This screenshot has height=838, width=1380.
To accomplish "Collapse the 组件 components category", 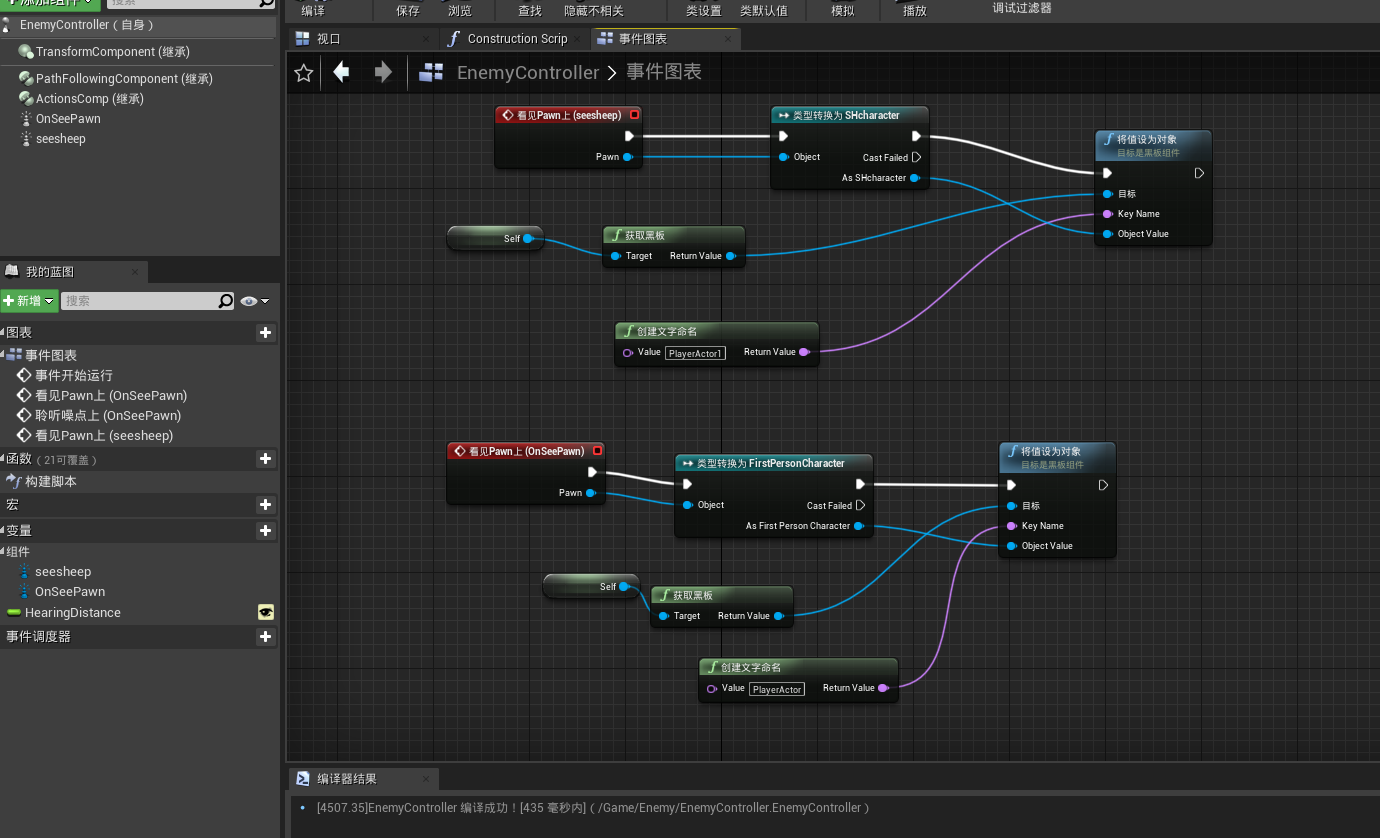I will click(3, 552).
